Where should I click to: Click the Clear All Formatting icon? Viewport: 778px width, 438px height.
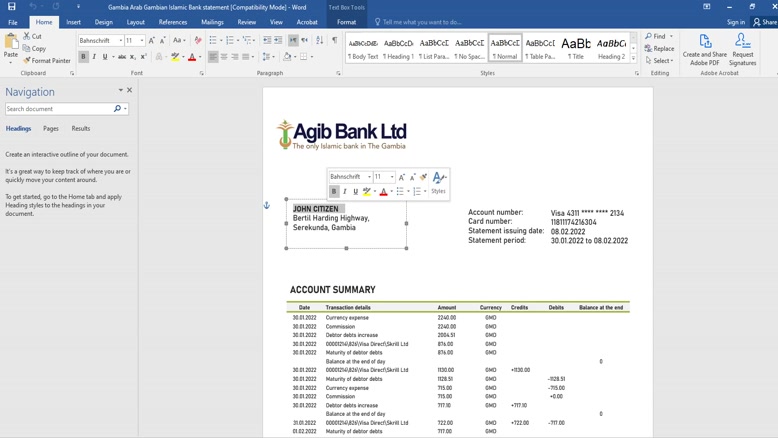click(197, 41)
